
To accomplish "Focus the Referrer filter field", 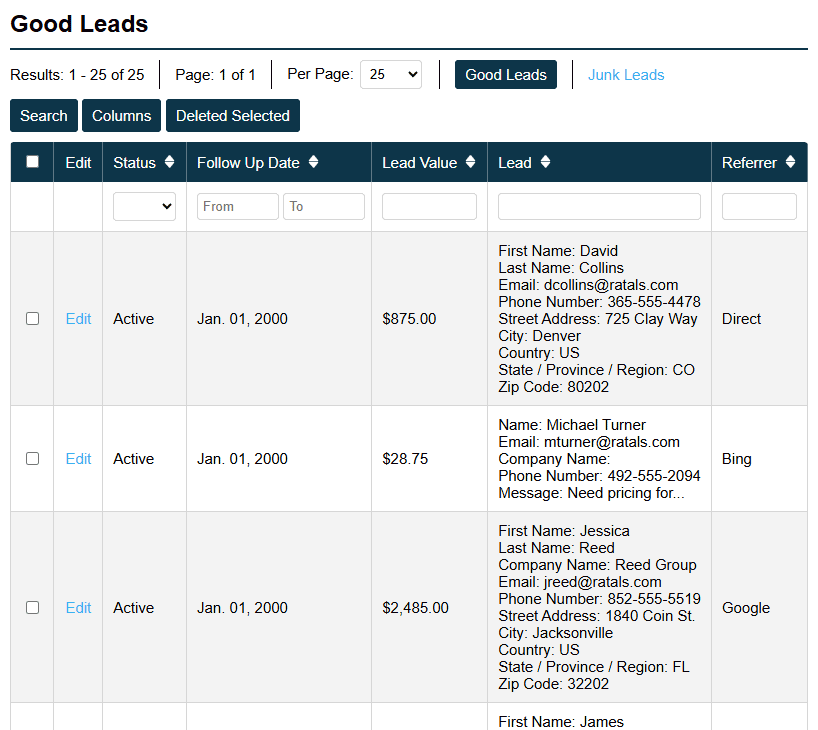I will click(759, 206).
